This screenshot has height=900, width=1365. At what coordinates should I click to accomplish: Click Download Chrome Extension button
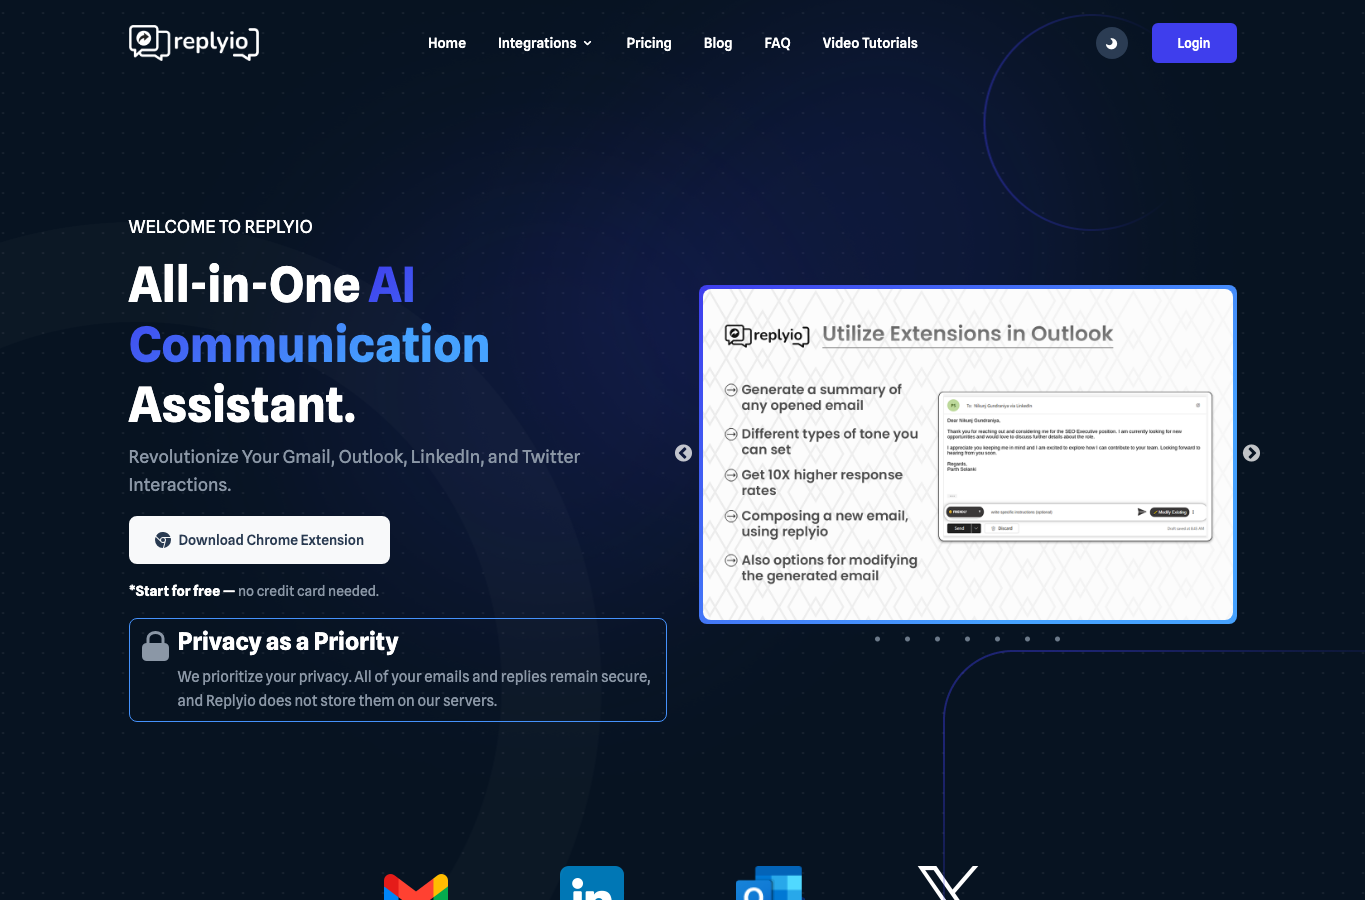tap(259, 540)
